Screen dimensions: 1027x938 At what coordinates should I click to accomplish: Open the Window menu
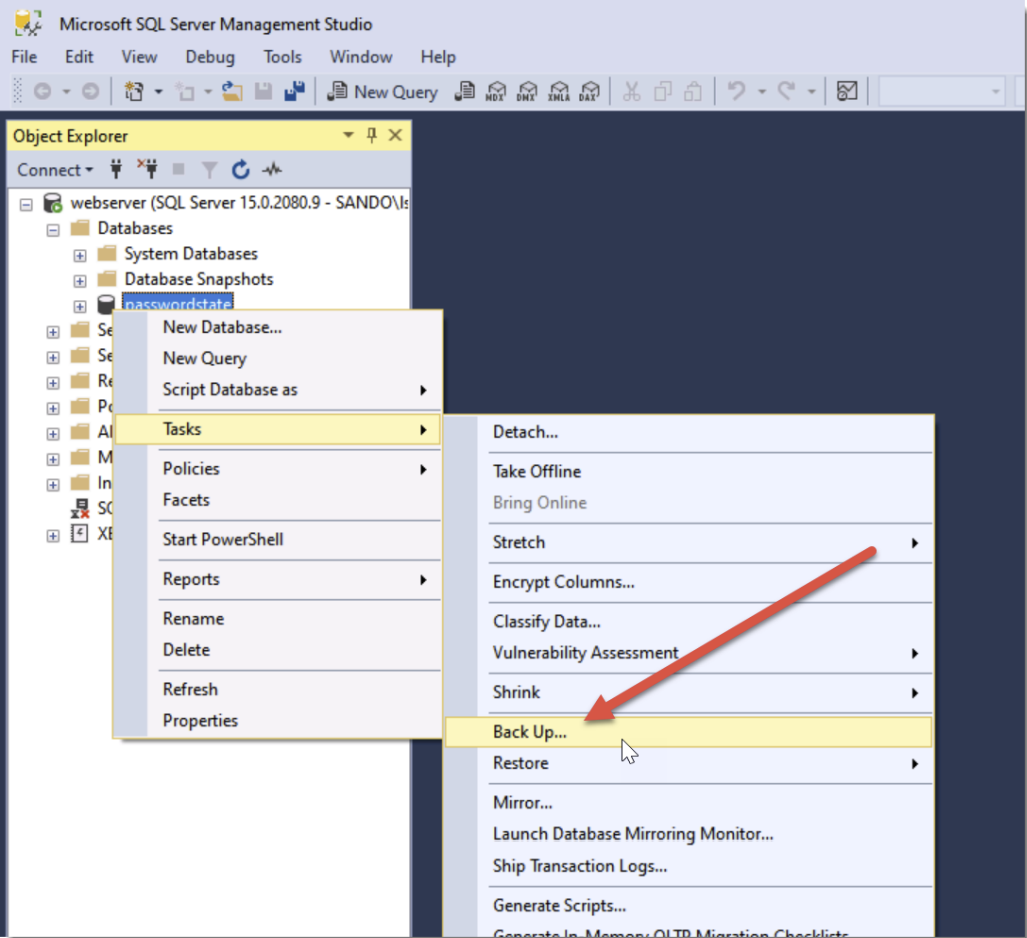(361, 57)
